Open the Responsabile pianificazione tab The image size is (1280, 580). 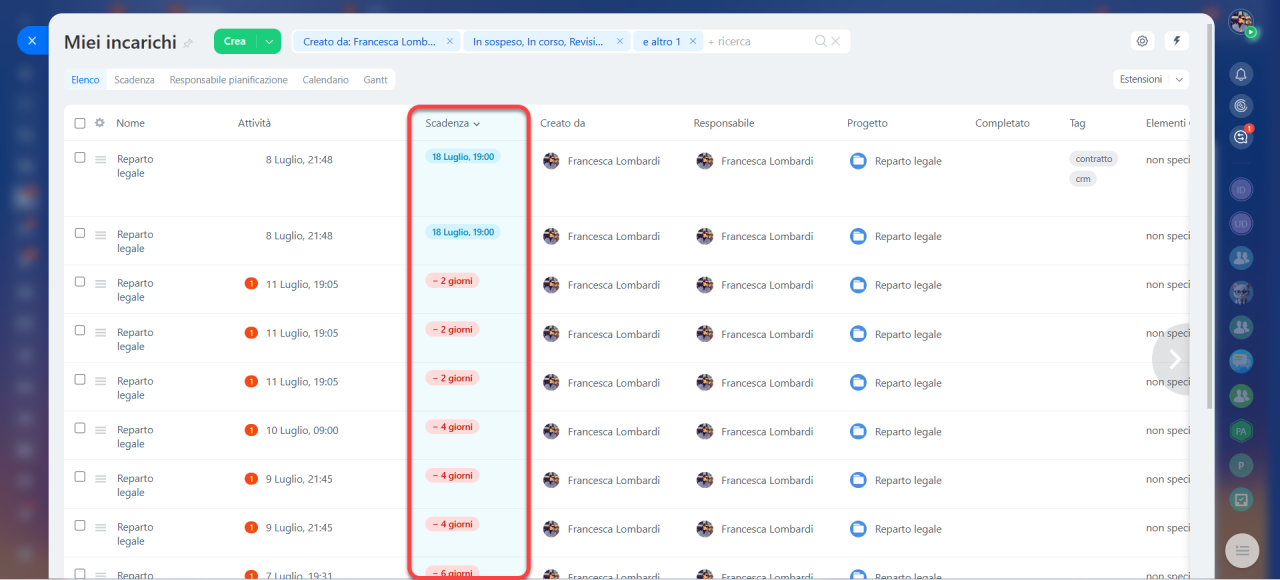(228, 80)
